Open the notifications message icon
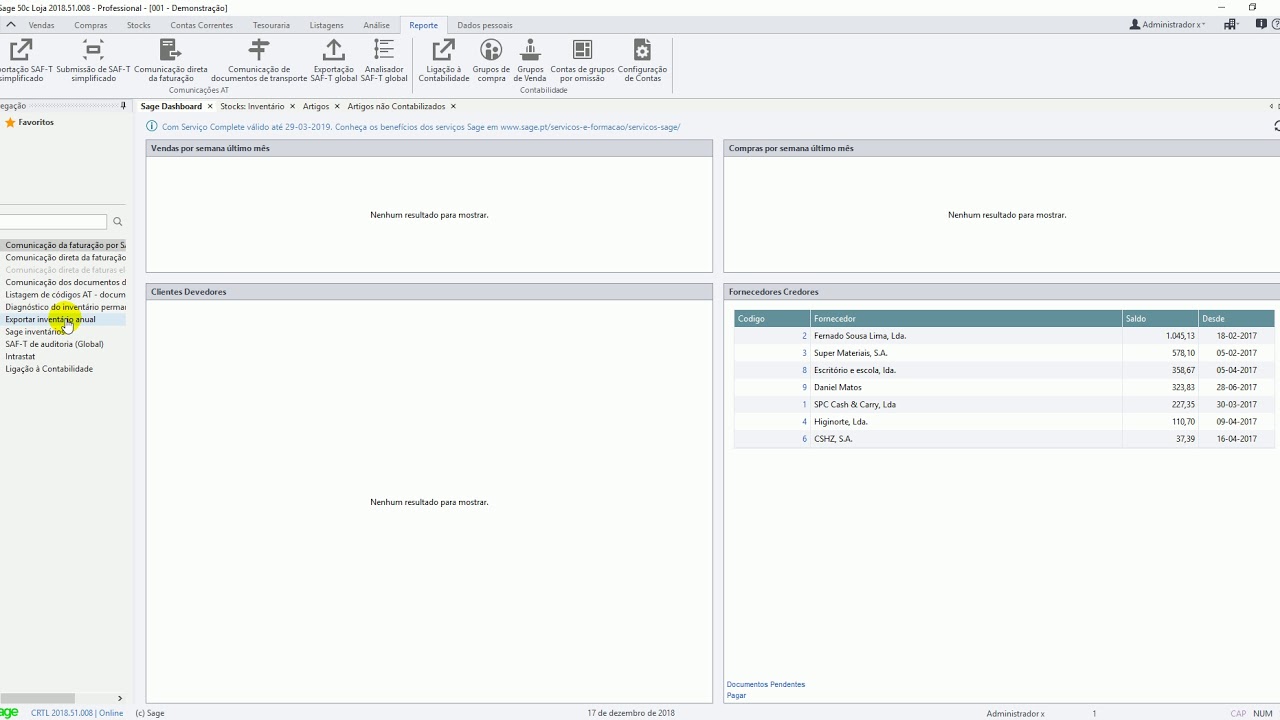The width and height of the screenshot is (1280, 720). coord(1261,24)
